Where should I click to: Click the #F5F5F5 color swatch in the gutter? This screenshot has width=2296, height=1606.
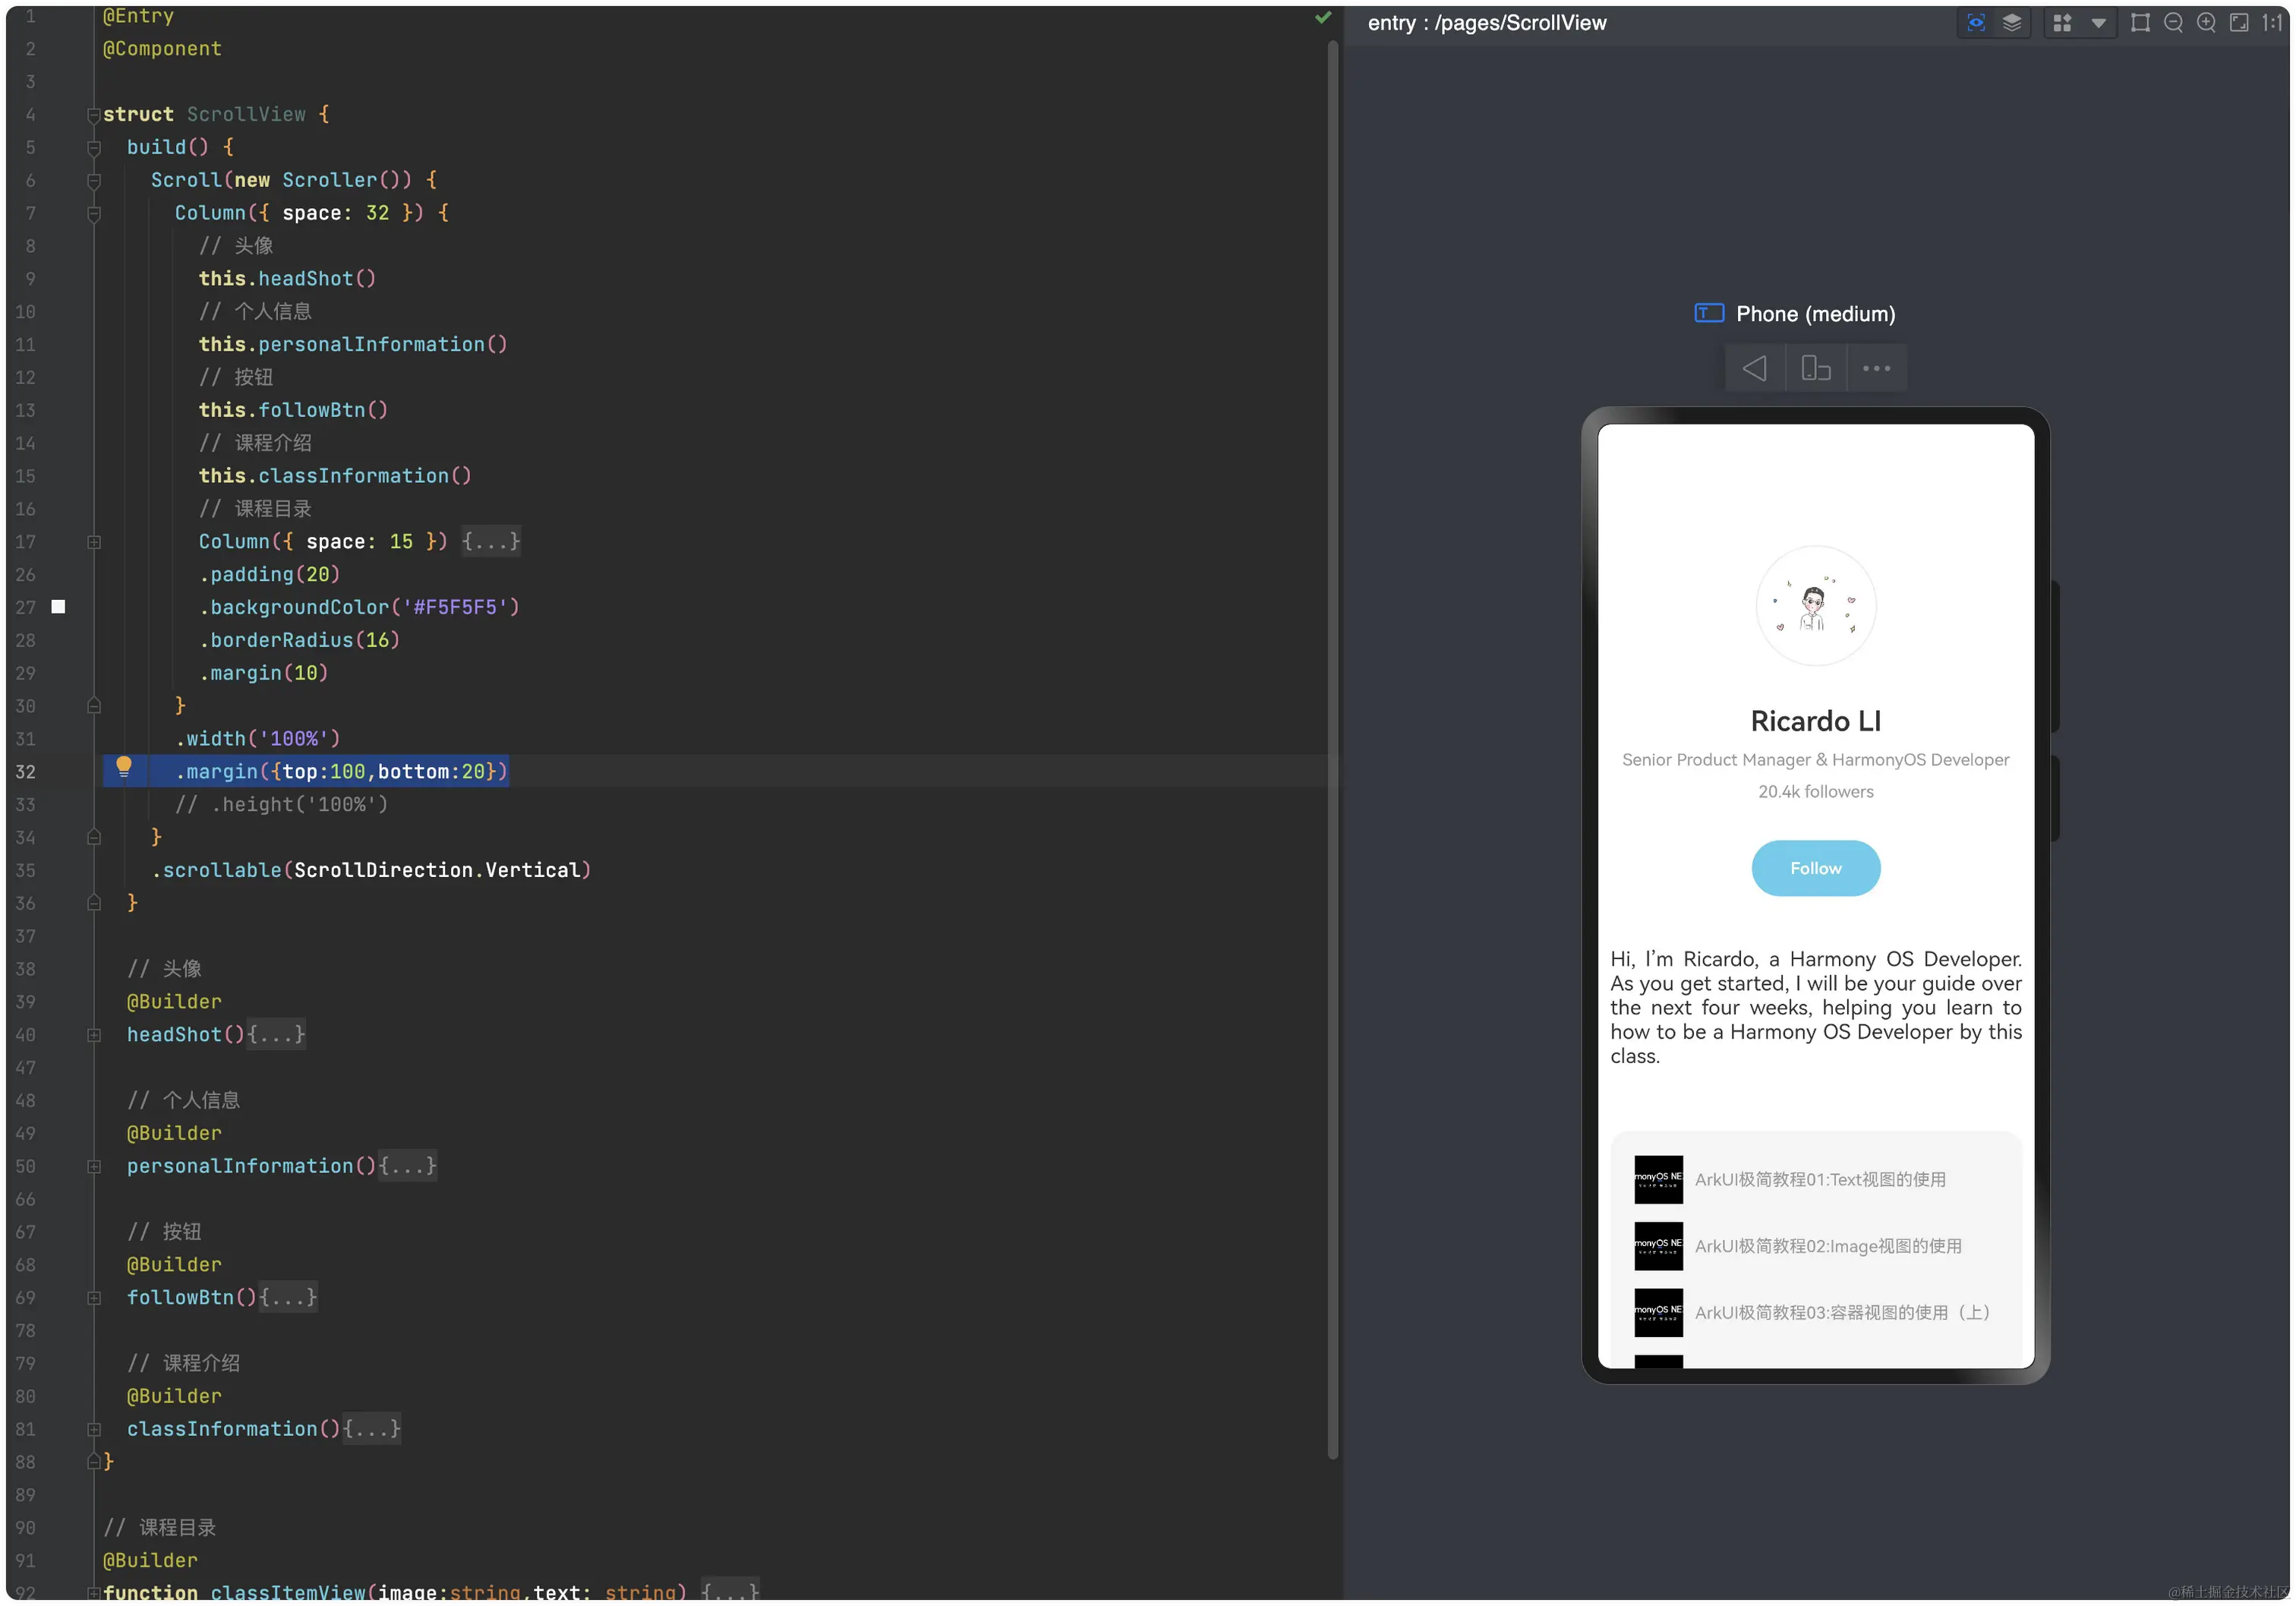pyautogui.click(x=58, y=607)
